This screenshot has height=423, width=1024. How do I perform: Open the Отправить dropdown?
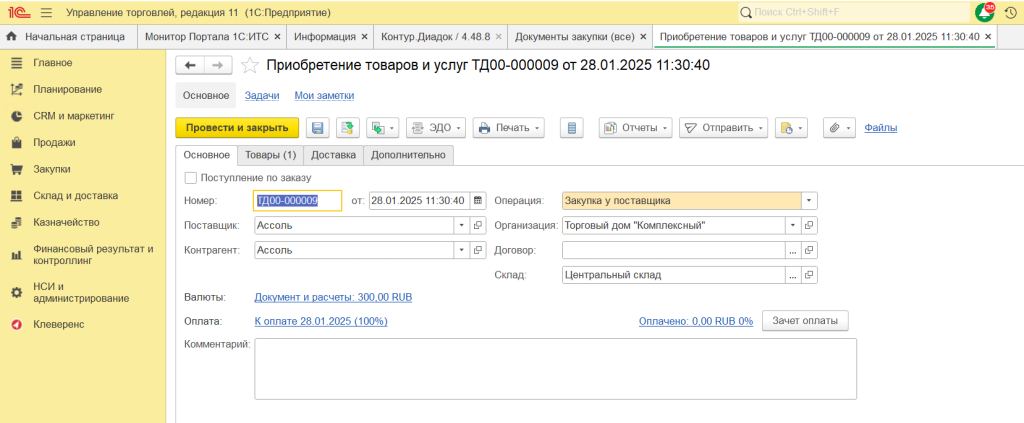coord(724,128)
